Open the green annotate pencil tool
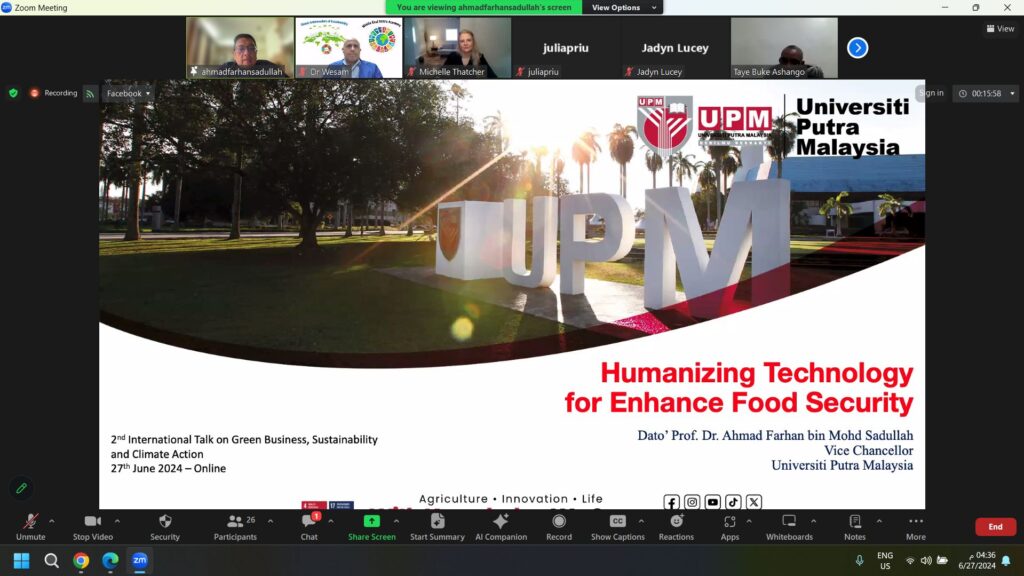Image resolution: width=1024 pixels, height=576 pixels. [22, 488]
